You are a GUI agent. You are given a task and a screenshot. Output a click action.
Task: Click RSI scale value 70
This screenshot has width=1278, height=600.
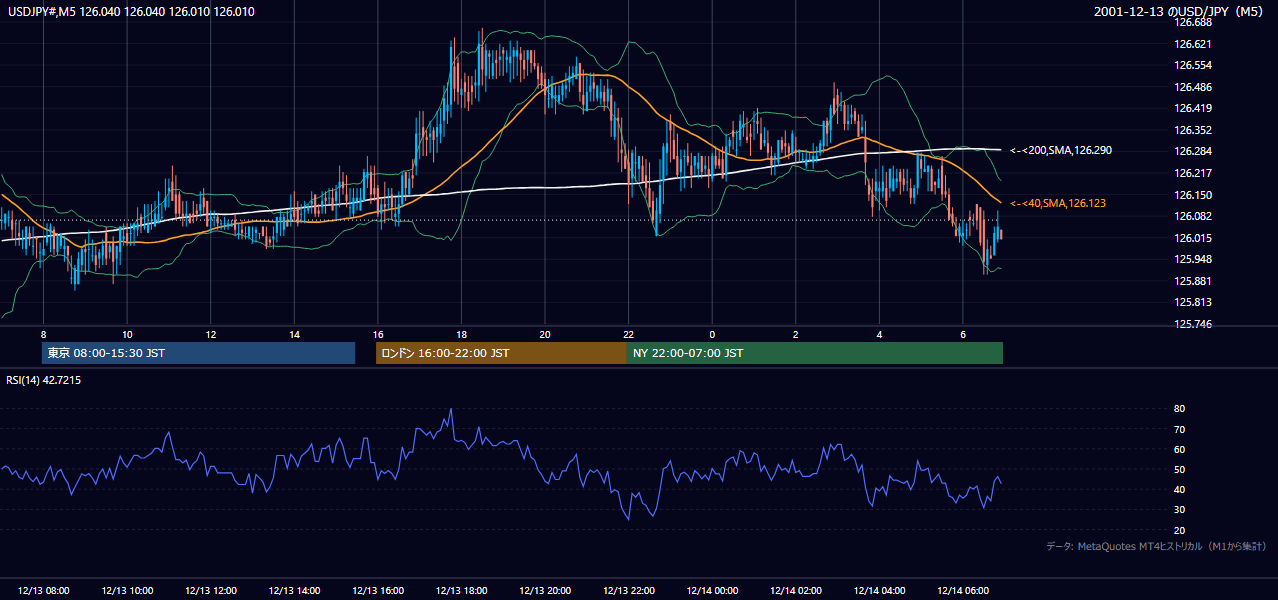coord(1179,429)
